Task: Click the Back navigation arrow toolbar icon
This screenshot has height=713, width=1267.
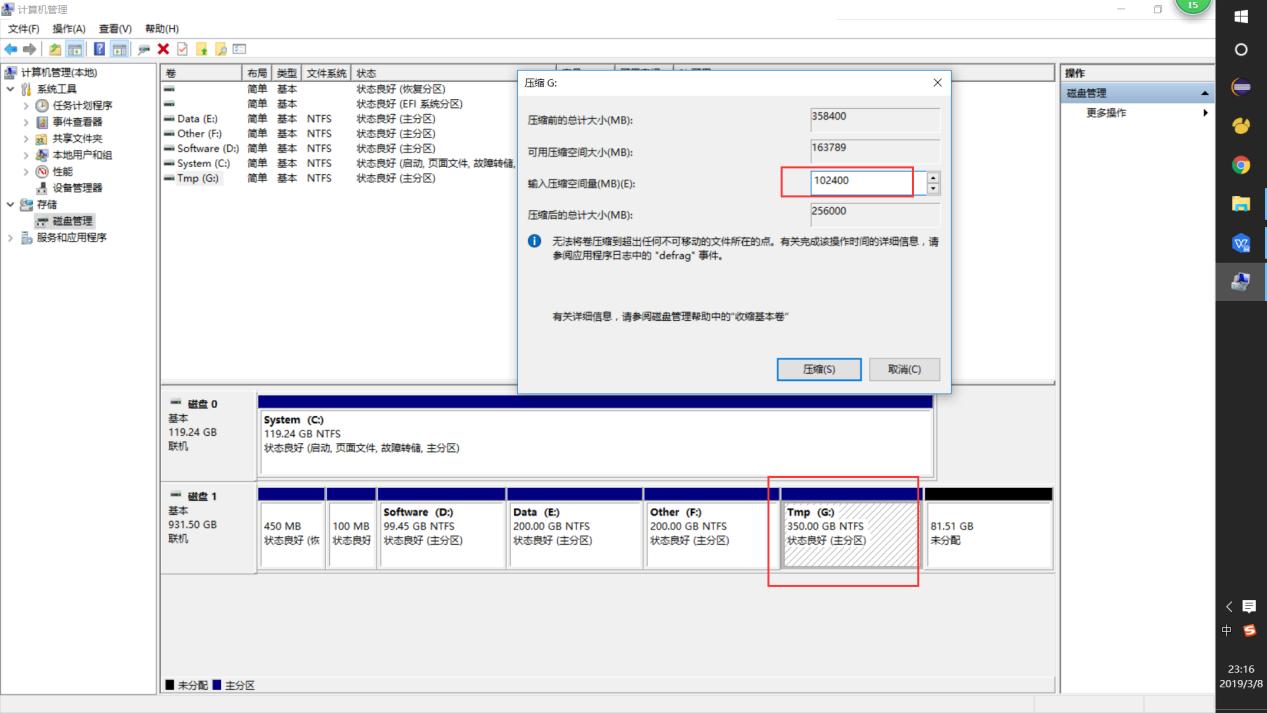Action: point(10,47)
